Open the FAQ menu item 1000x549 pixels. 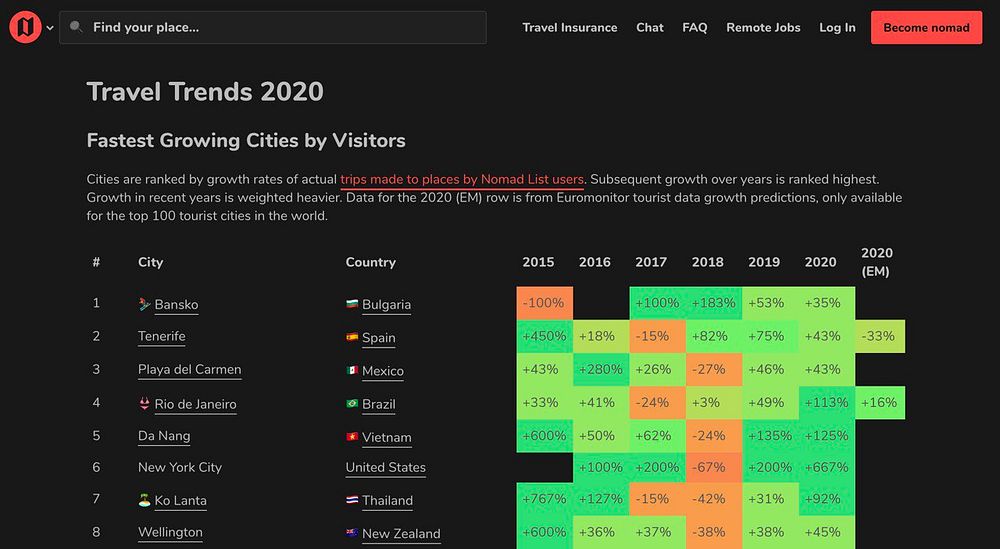coord(695,27)
